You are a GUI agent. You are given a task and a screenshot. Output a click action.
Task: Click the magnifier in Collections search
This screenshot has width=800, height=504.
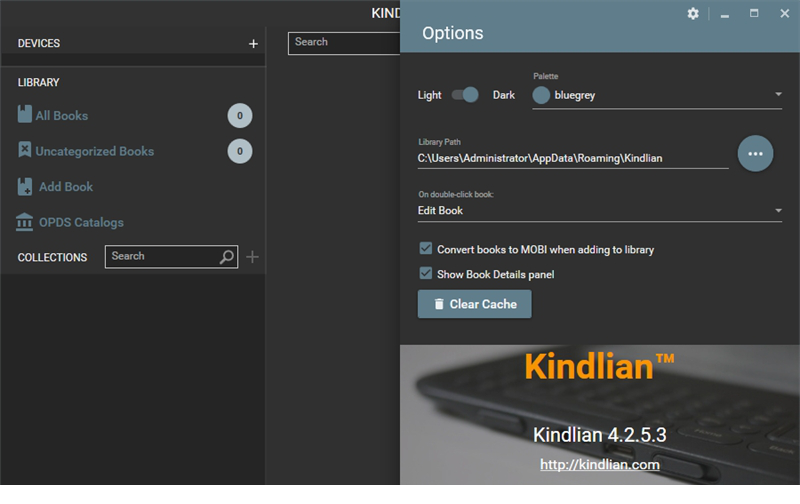tap(227, 257)
